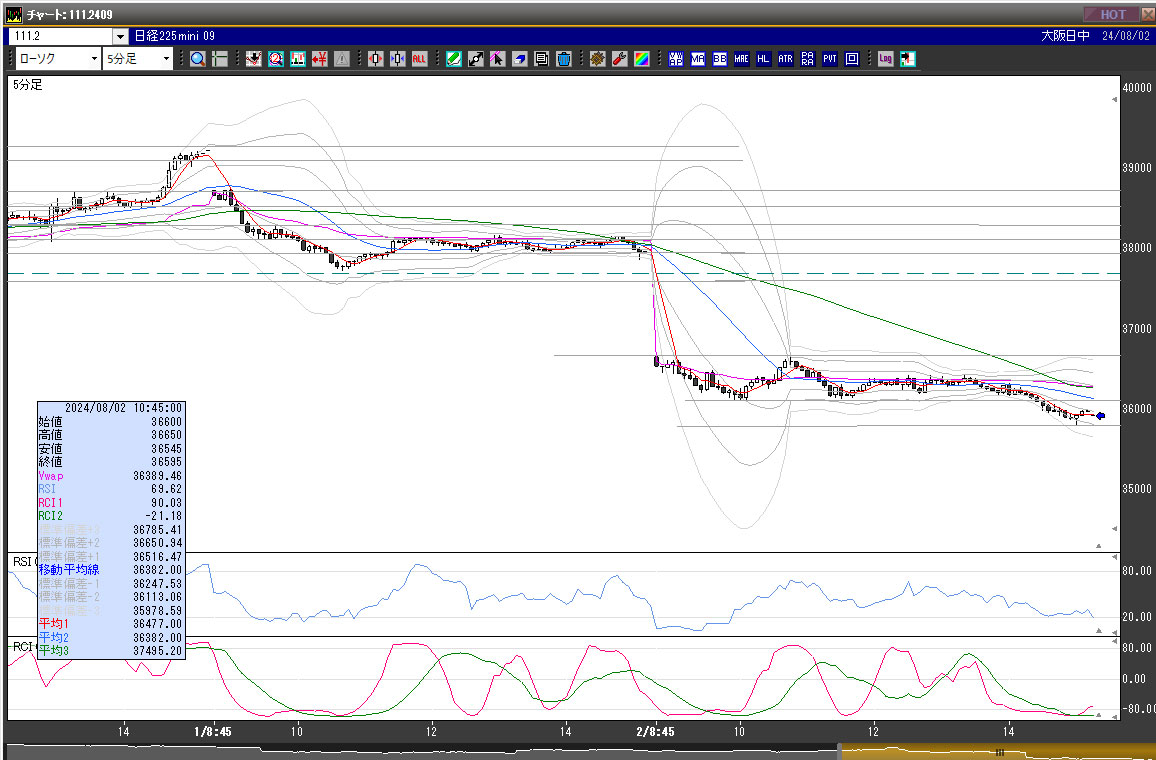This screenshot has width=1156, height=760.
Task: Click the stacked list document icon
Action: click(x=541, y=59)
